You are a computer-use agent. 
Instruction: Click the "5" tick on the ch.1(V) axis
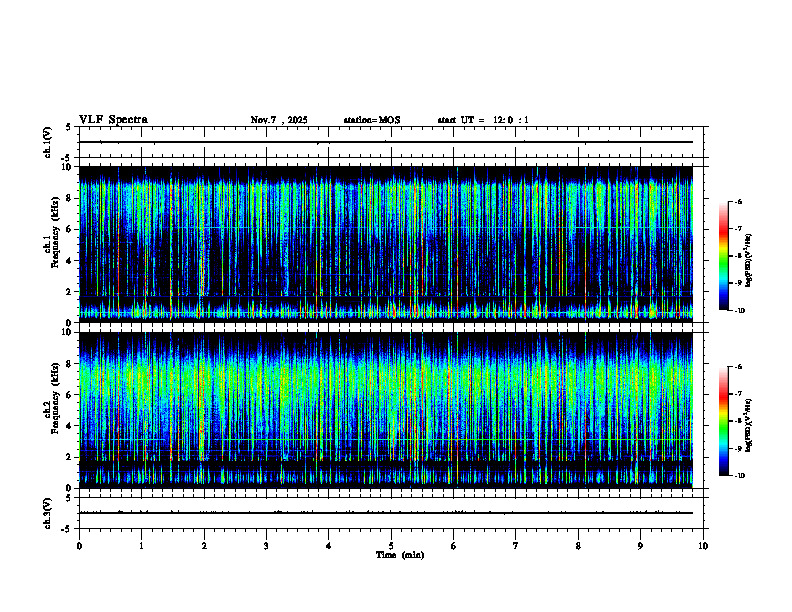pos(68,127)
